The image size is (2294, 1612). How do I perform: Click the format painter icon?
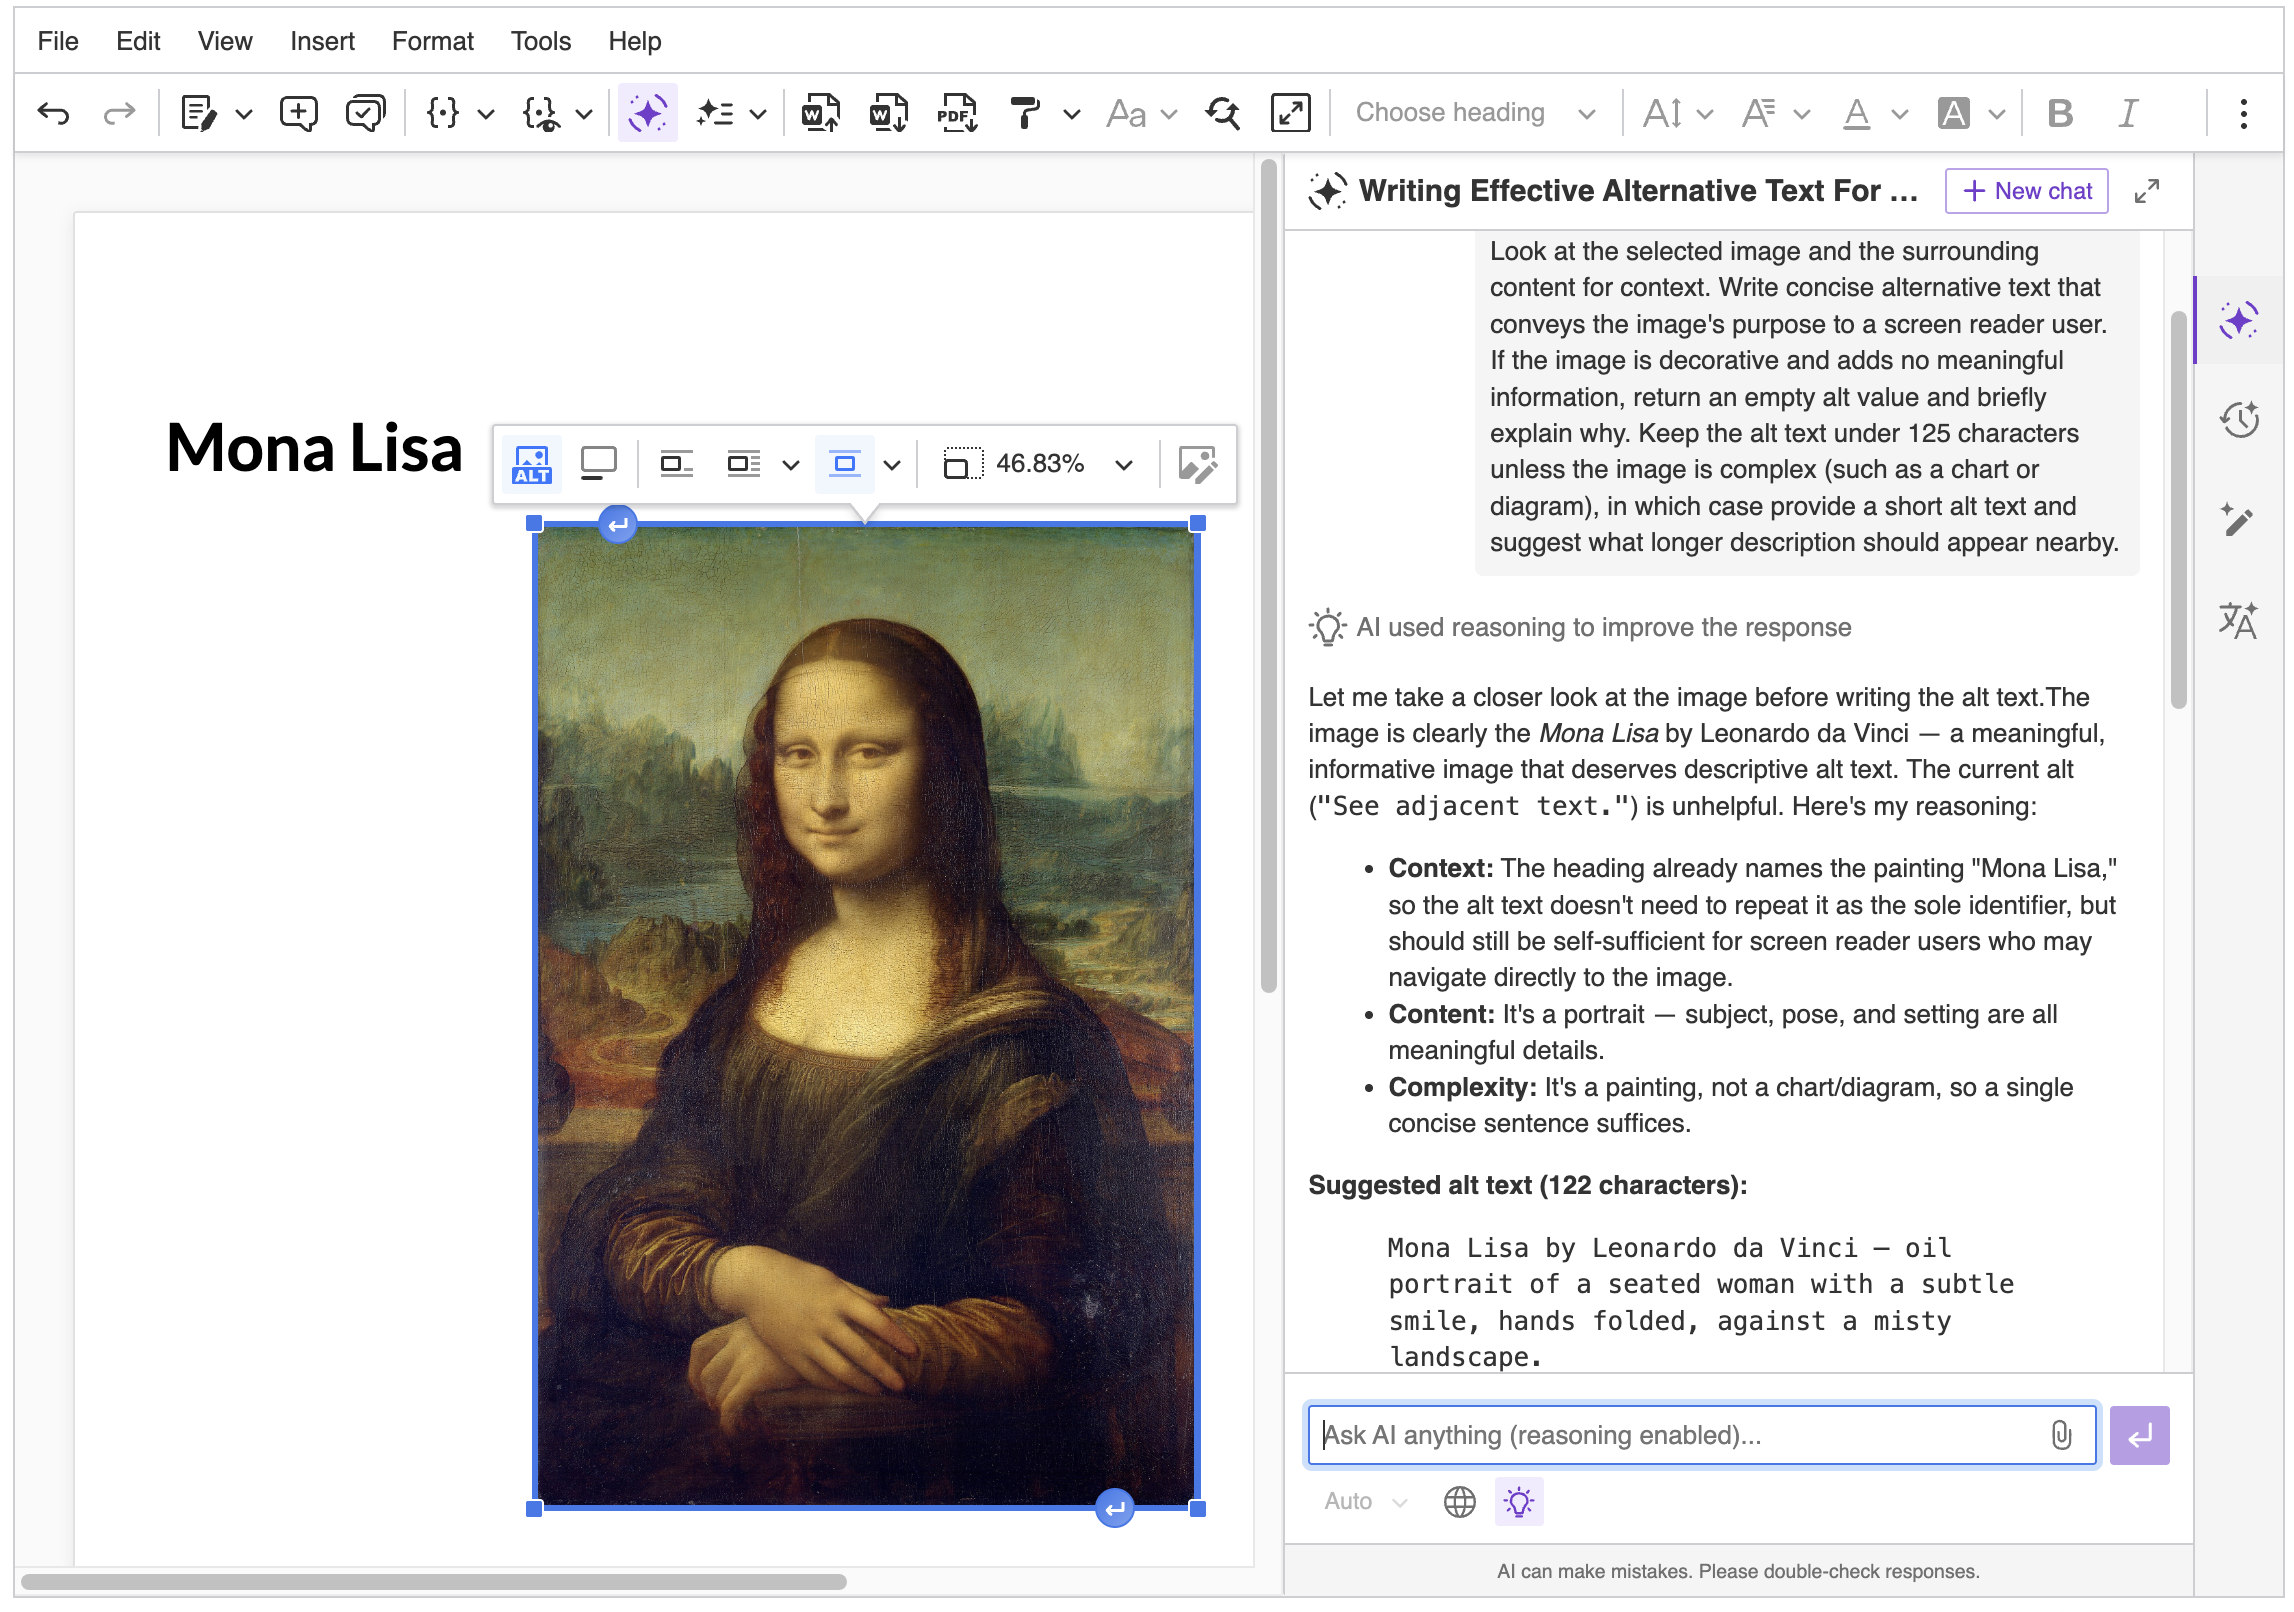[x=1025, y=113]
